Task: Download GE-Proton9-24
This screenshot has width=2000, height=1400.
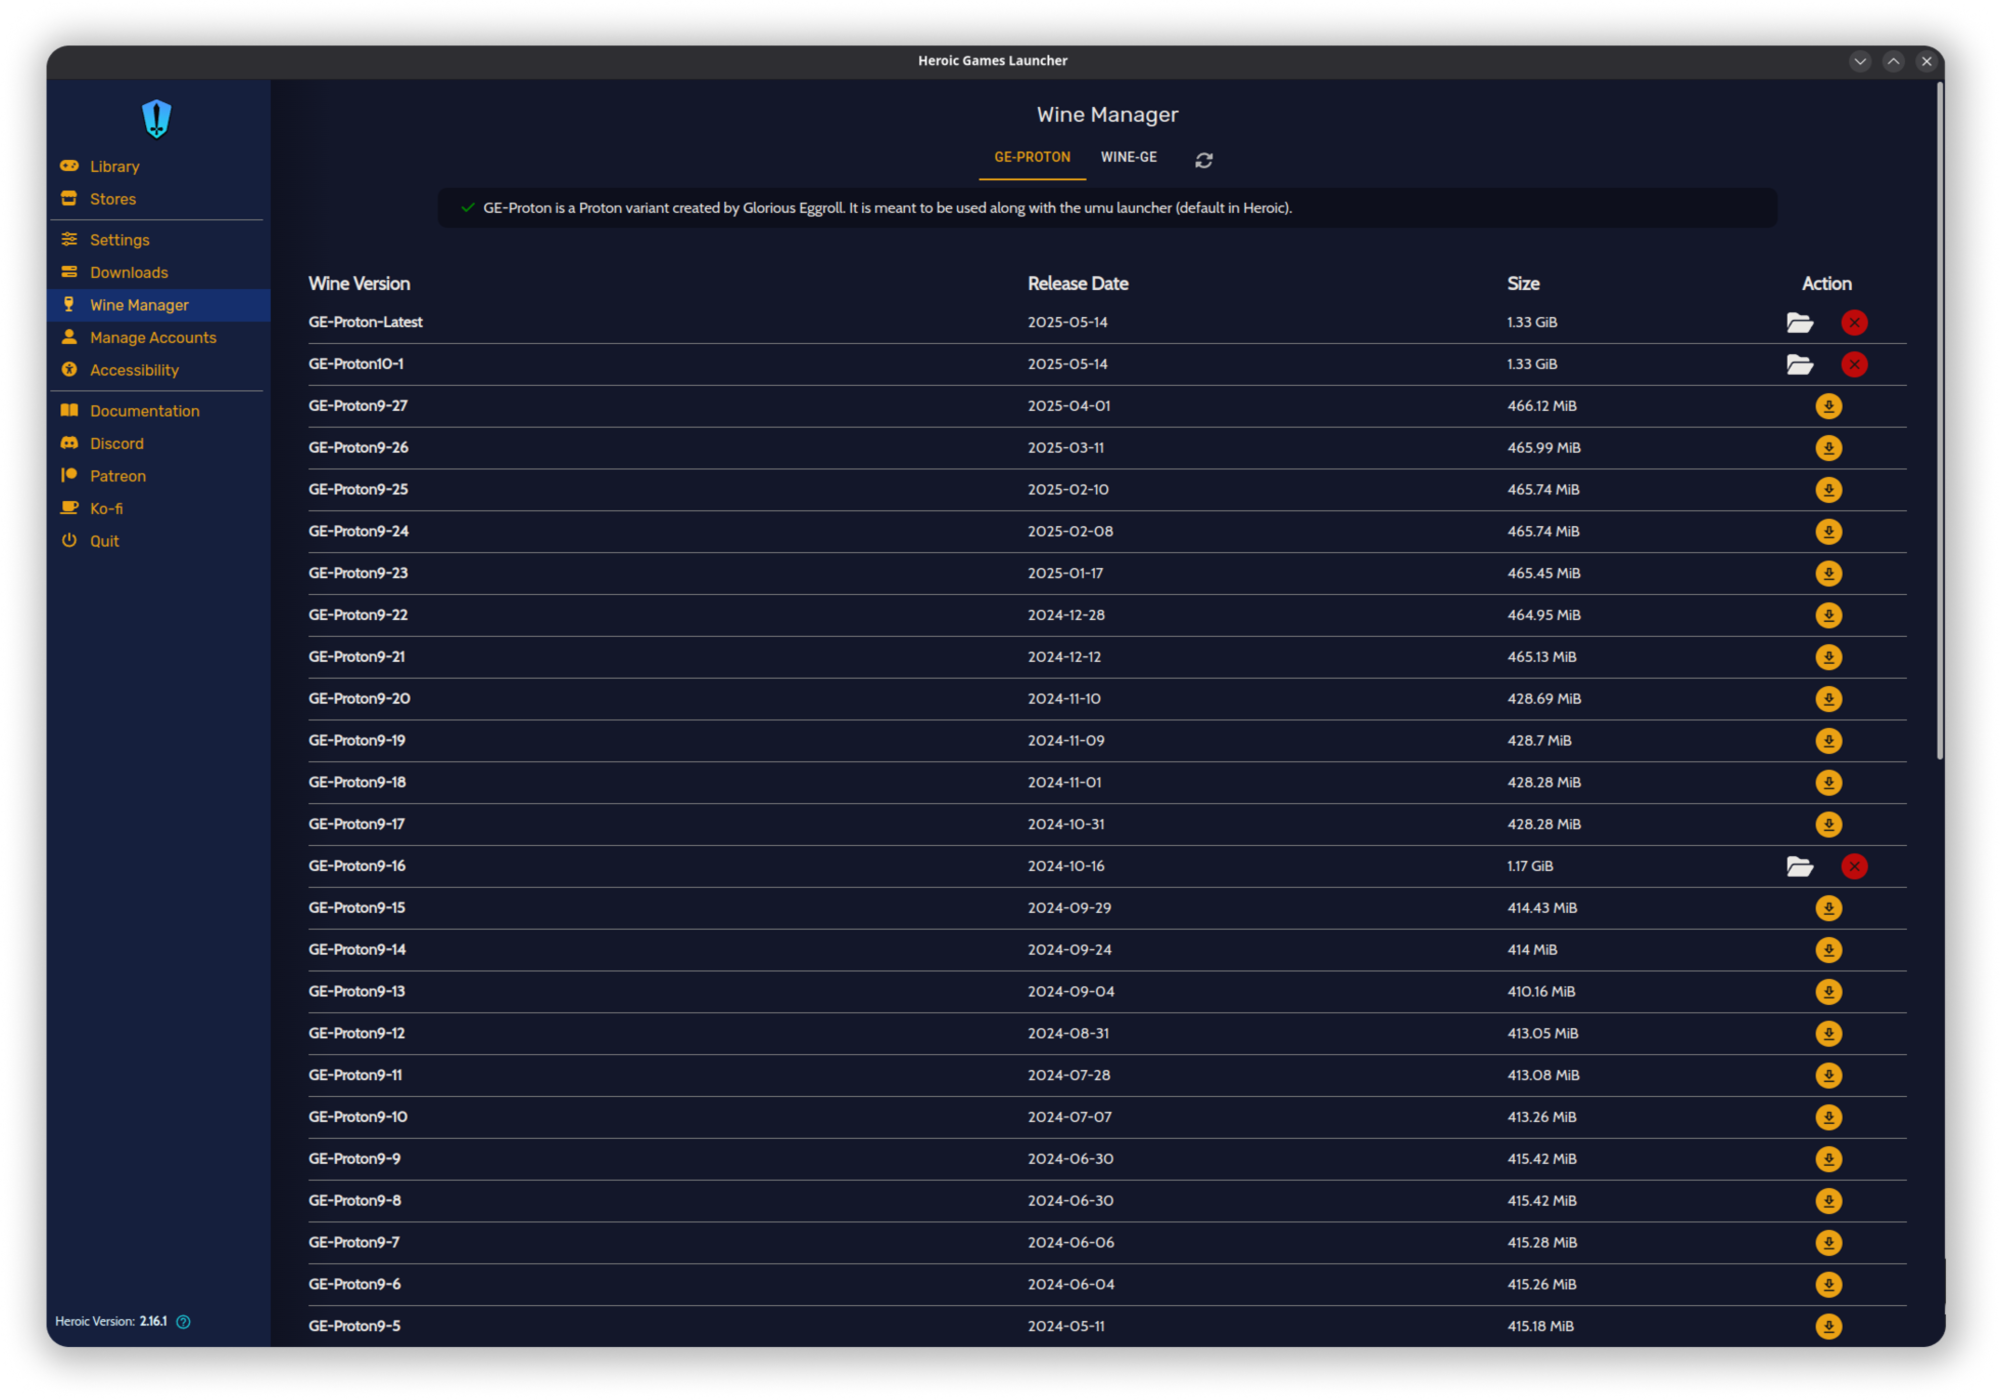Action: (x=1829, y=532)
